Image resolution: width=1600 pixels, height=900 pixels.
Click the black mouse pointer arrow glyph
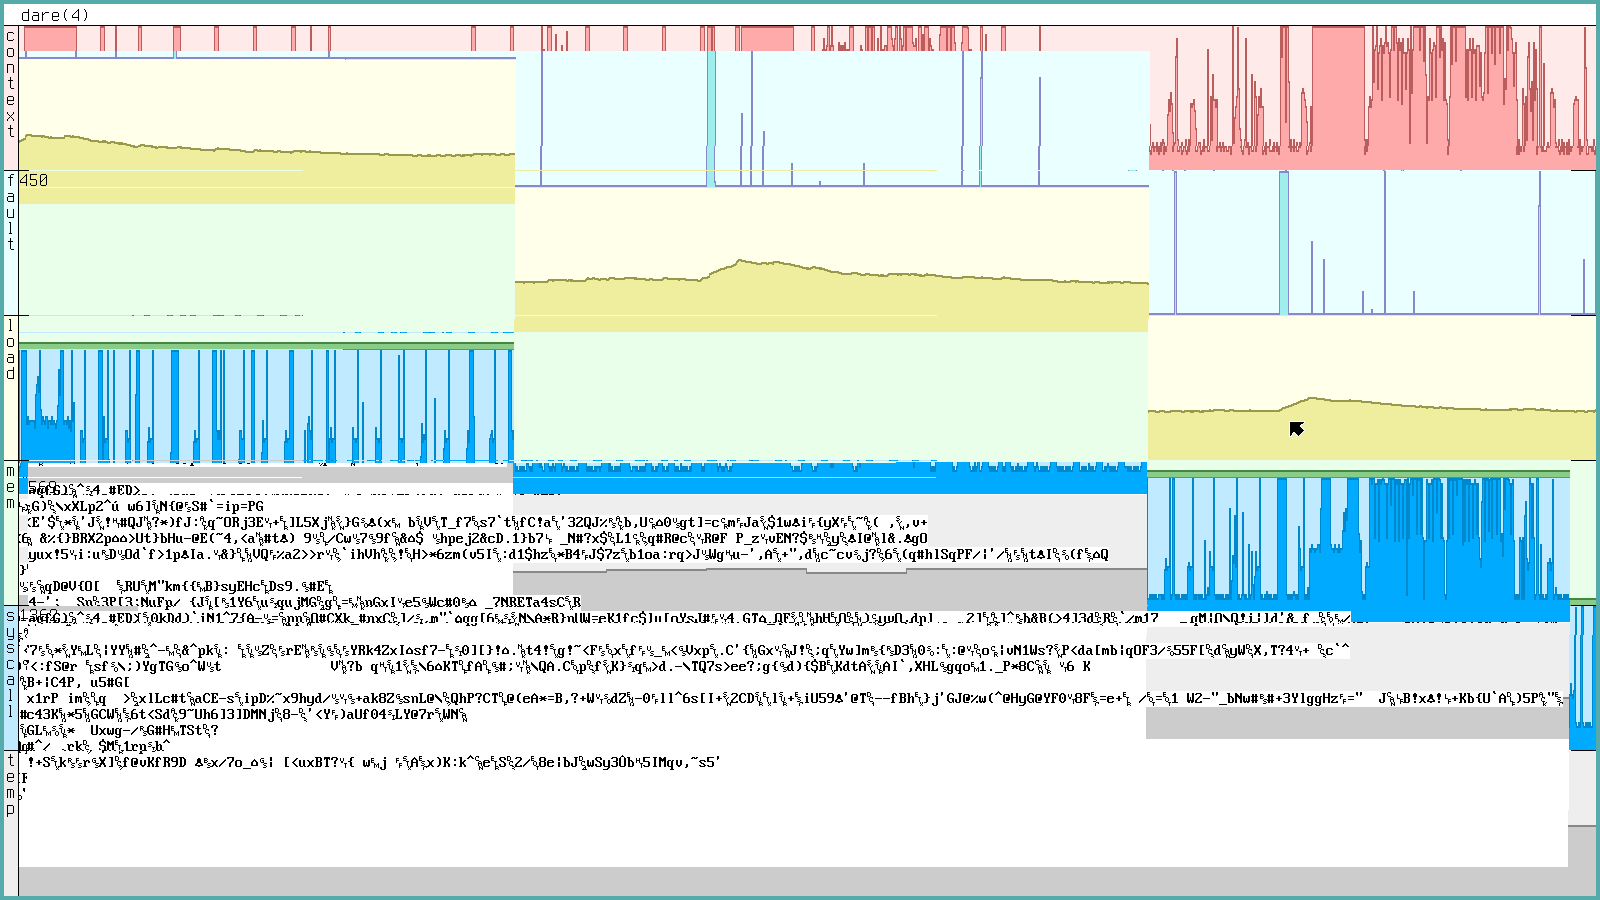(1296, 428)
